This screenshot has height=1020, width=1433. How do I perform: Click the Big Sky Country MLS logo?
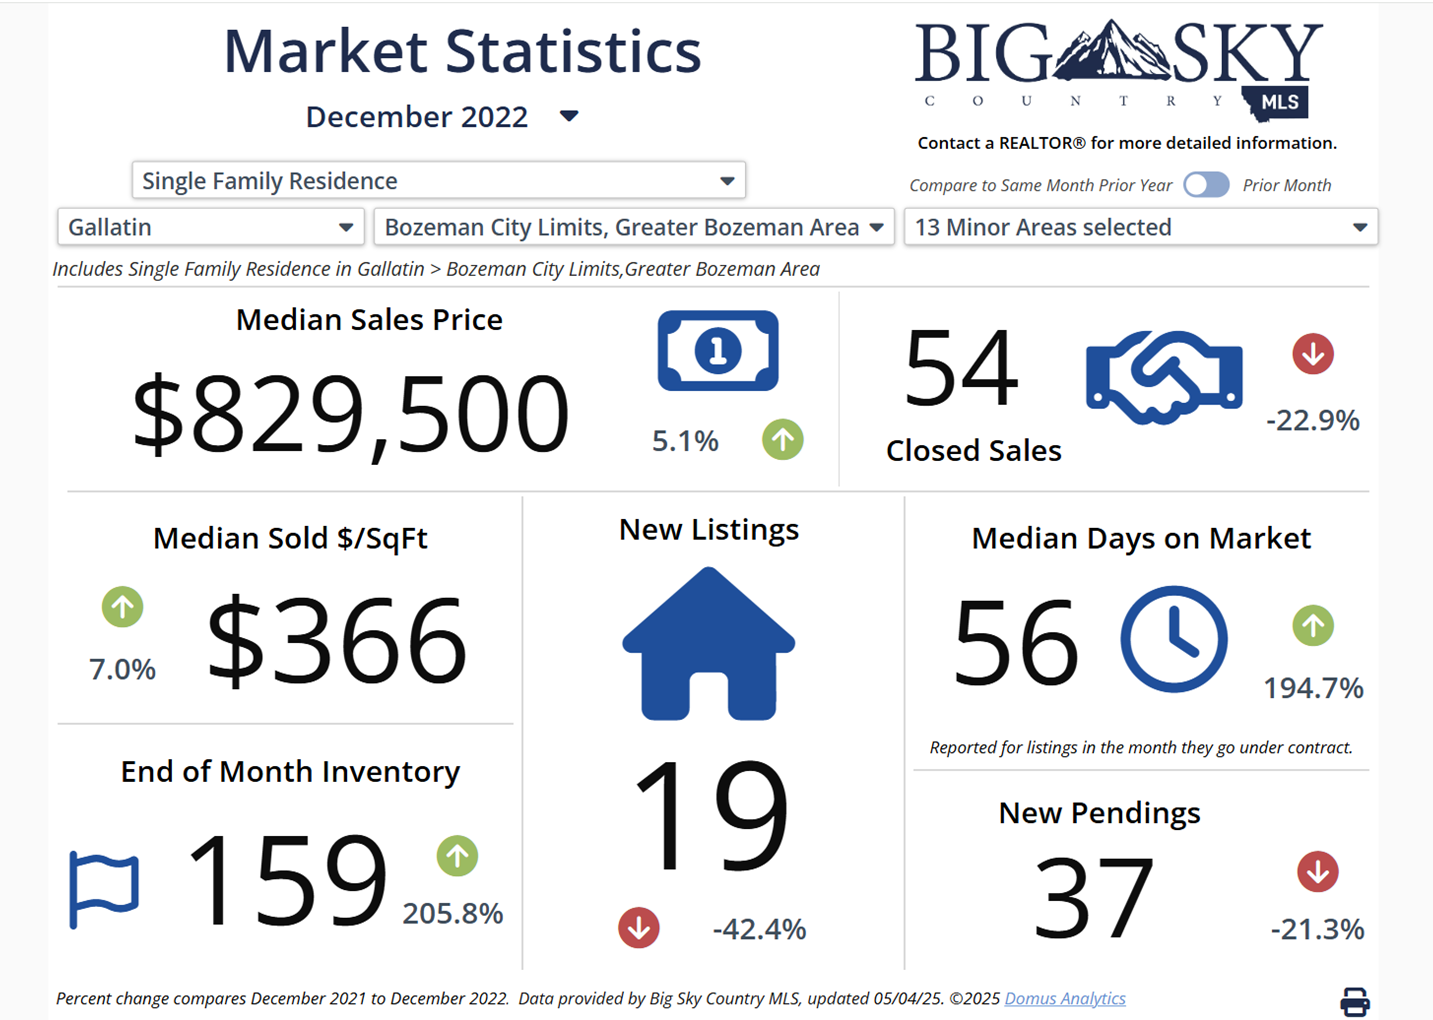(x=1118, y=68)
